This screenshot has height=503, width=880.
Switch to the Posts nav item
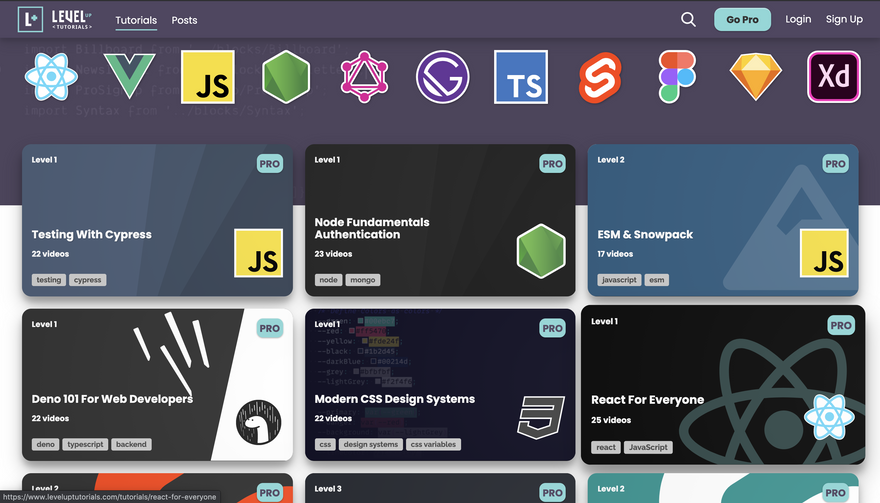[x=184, y=20]
